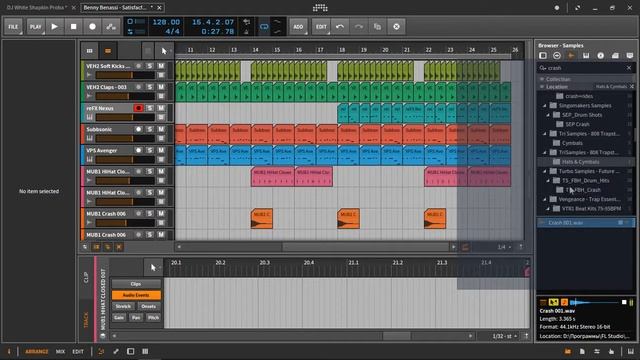This screenshot has height=360, width=640.
Task: Switch to the TRACK side tab
Action: (86, 320)
